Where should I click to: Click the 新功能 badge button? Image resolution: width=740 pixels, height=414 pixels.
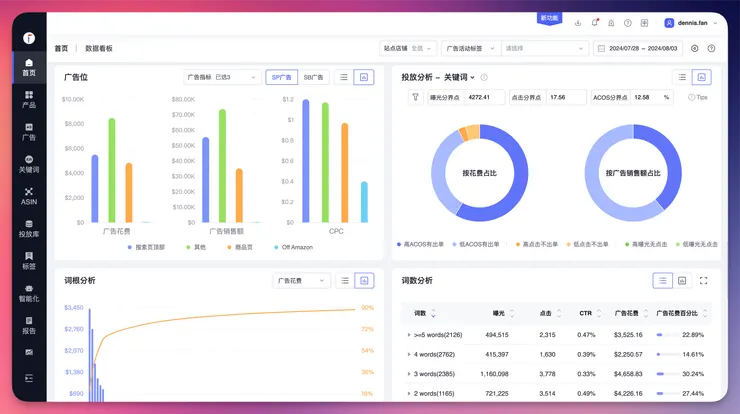coord(549,18)
